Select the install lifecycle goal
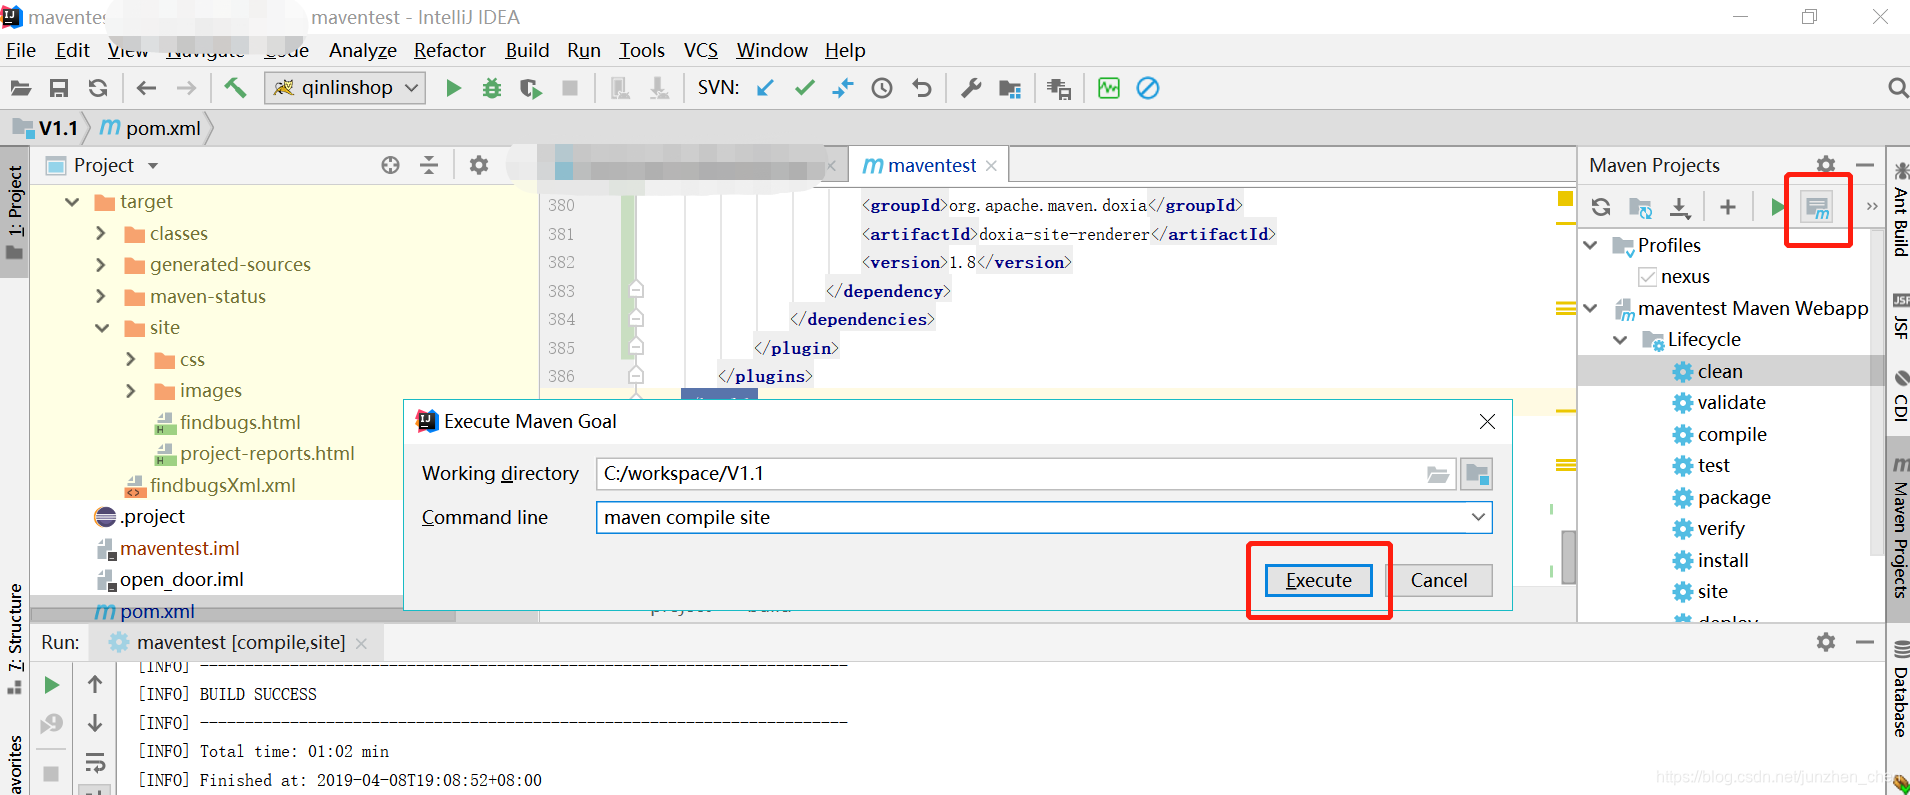The height and width of the screenshot is (795, 1910). click(x=1722, y=560)
